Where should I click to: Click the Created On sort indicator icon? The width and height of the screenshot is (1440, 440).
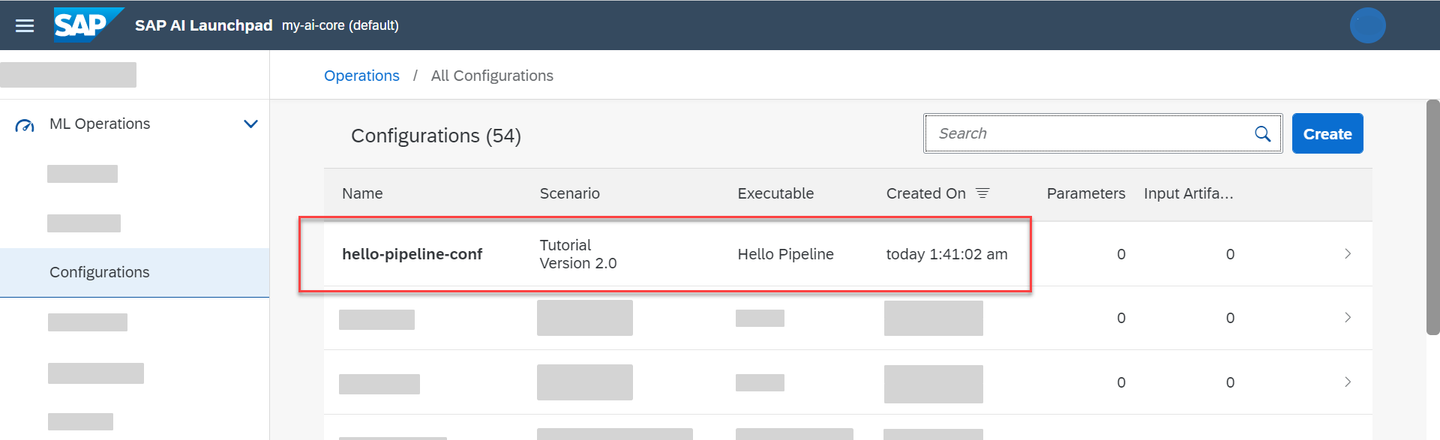(x=982, y=193)
